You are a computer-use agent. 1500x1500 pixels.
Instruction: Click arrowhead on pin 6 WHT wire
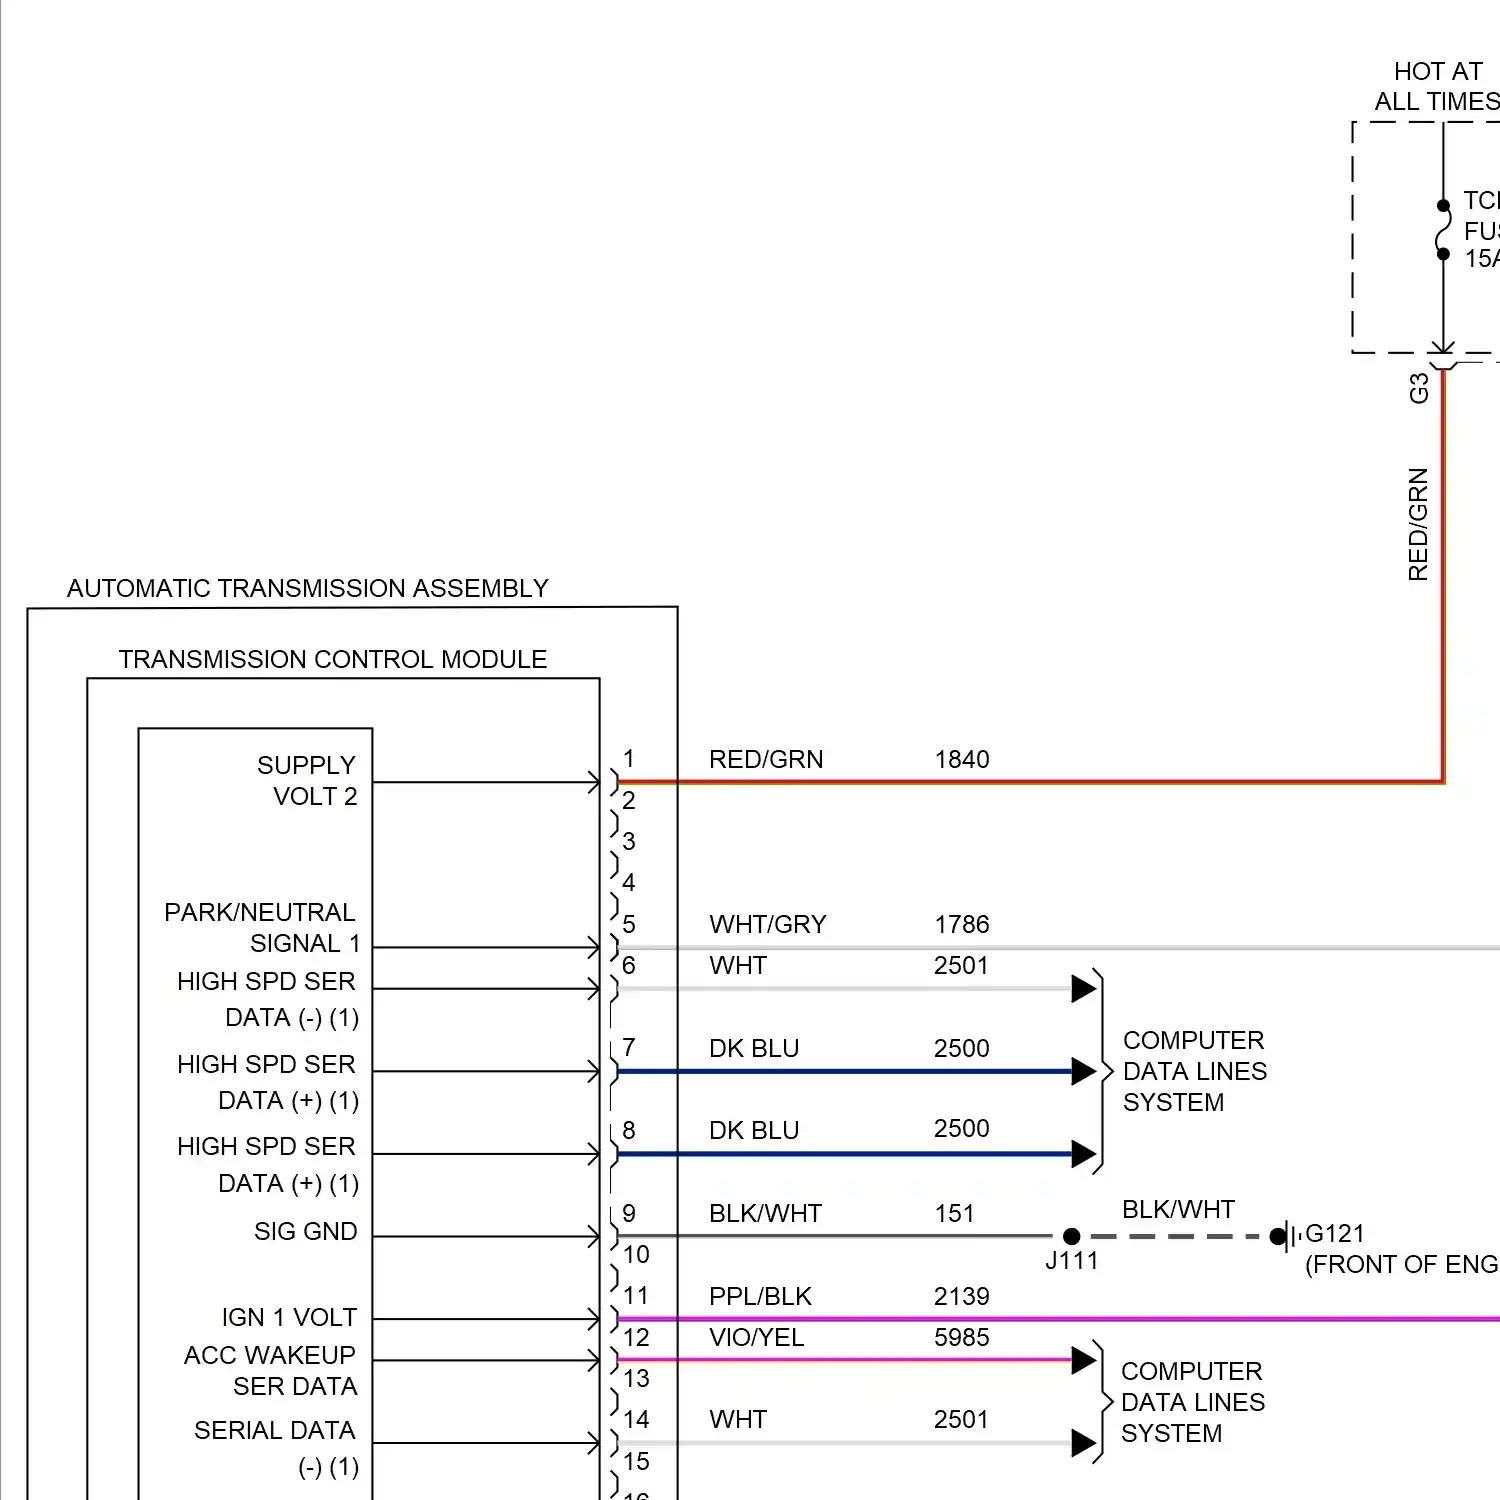tap(1084, 989)
